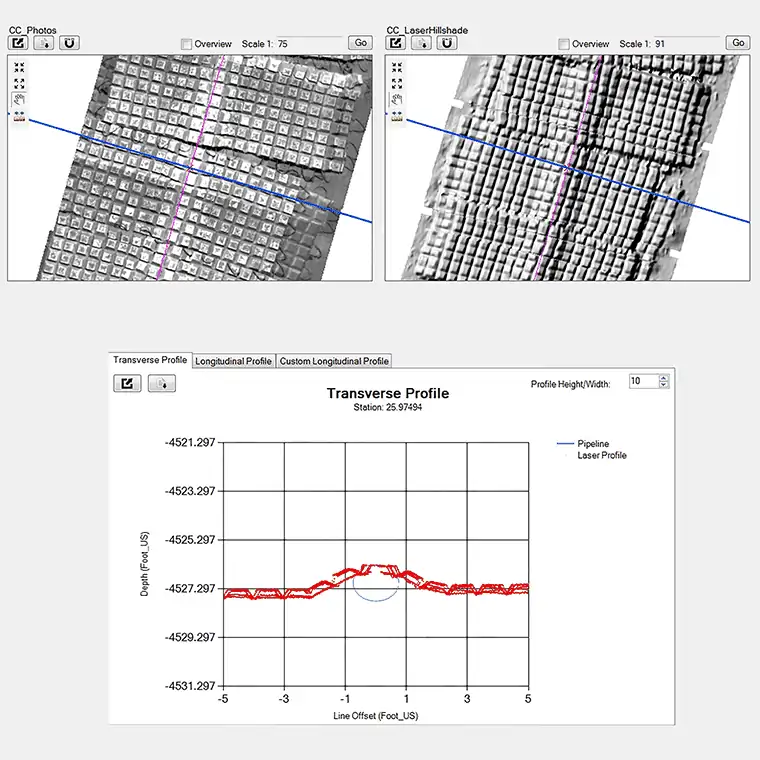Click the CC_Photos panel title
This screenshot has height=760, width=760.
click(32, 30)
